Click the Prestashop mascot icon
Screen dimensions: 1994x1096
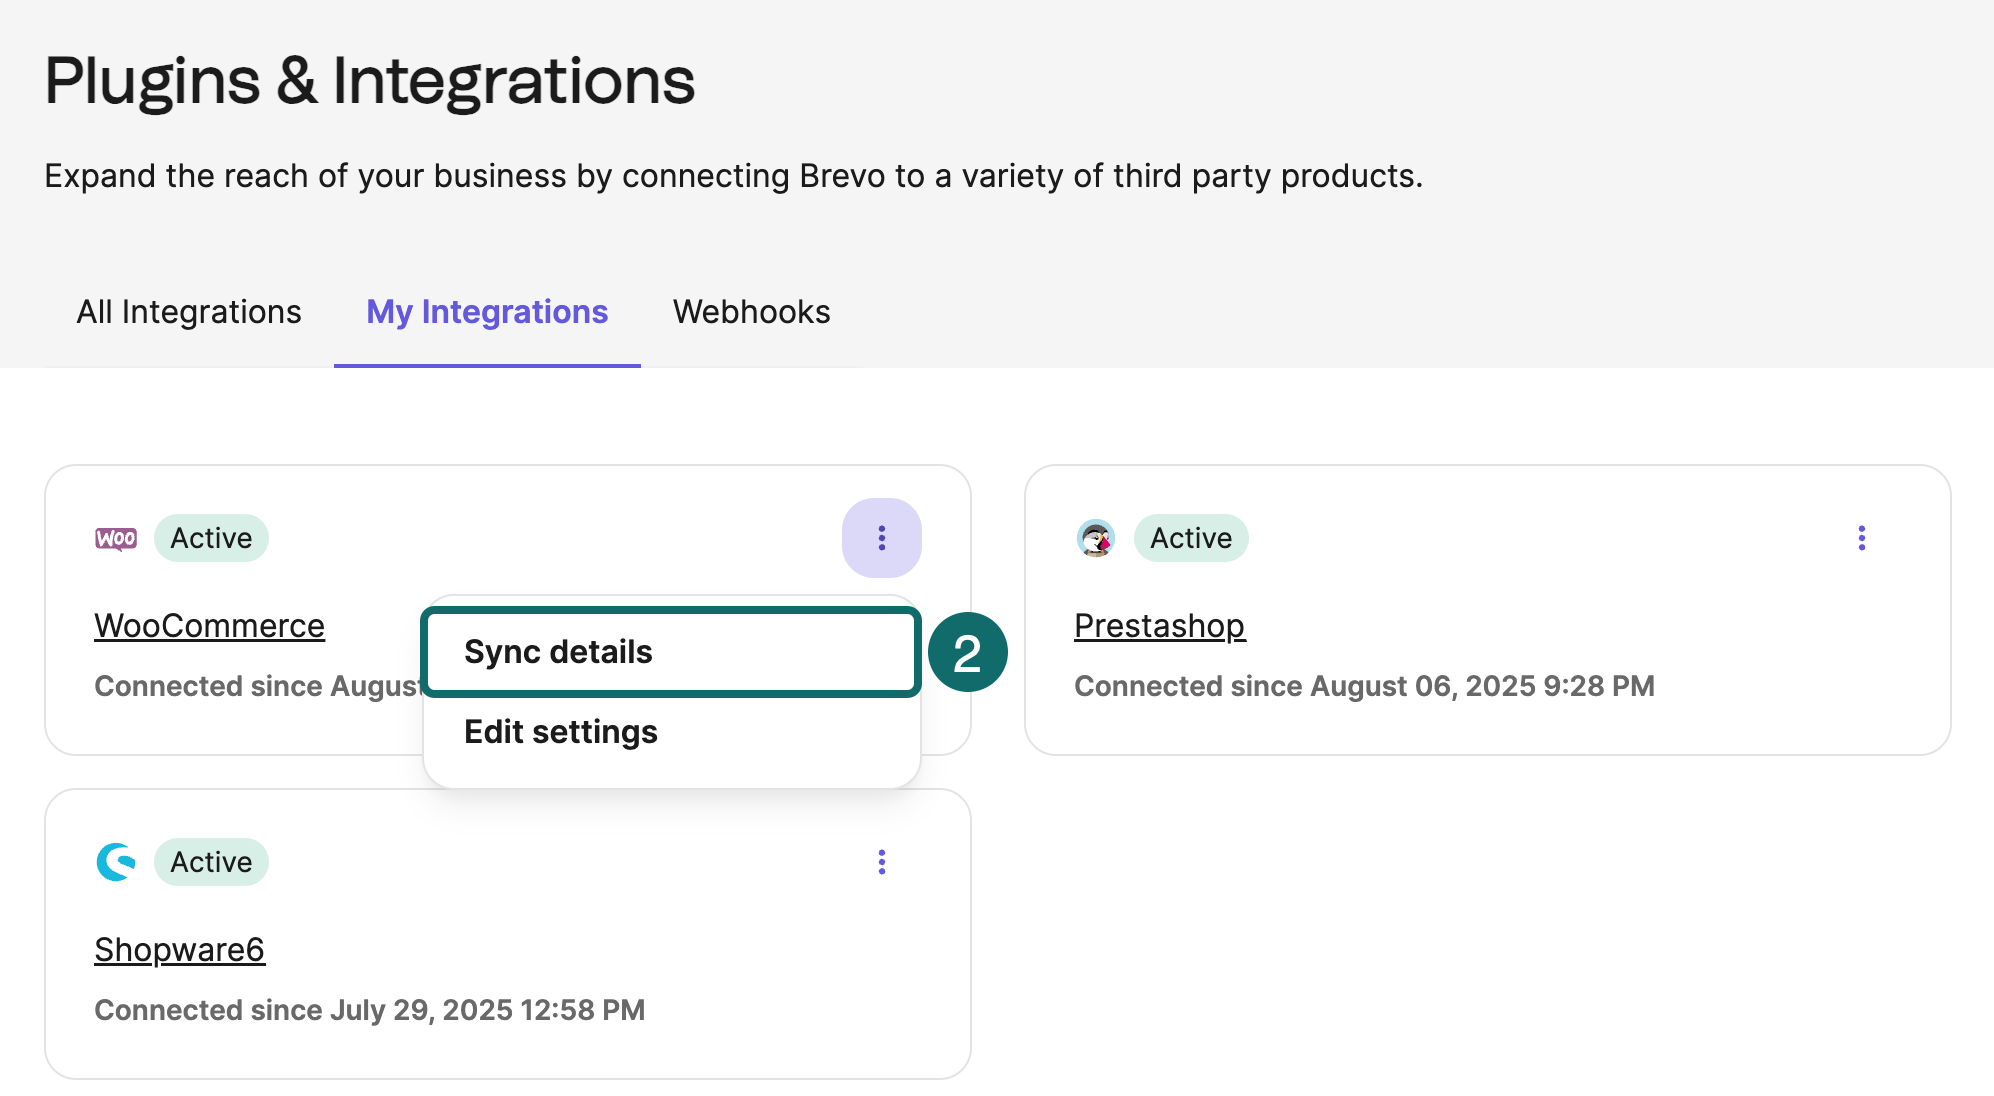click(1098, 538)
